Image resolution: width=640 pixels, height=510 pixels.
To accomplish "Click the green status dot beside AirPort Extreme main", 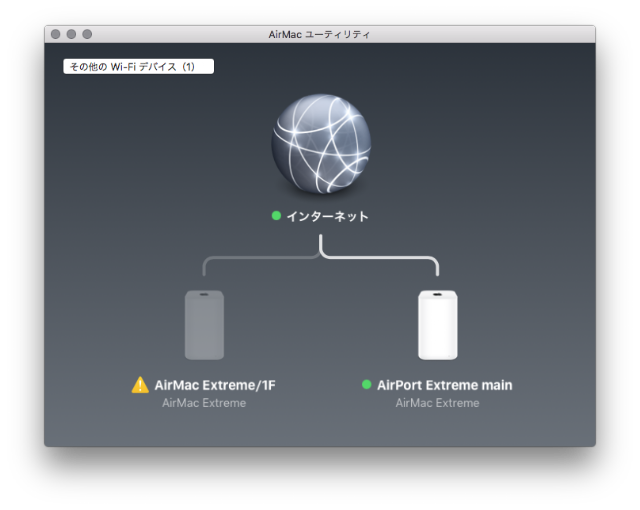I will coord(367,384).
